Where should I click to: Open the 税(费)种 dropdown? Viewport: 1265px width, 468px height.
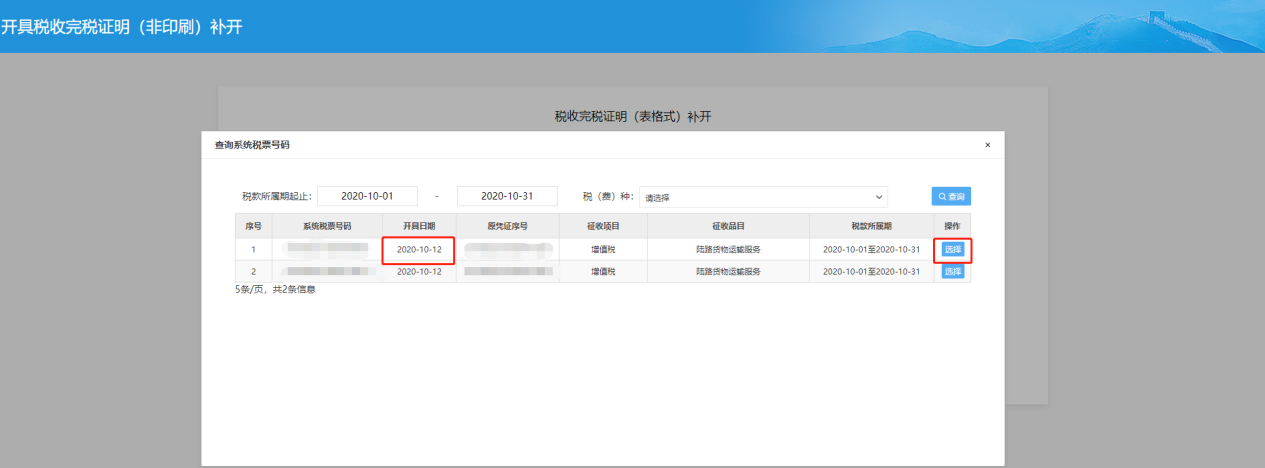coord(764,197)
